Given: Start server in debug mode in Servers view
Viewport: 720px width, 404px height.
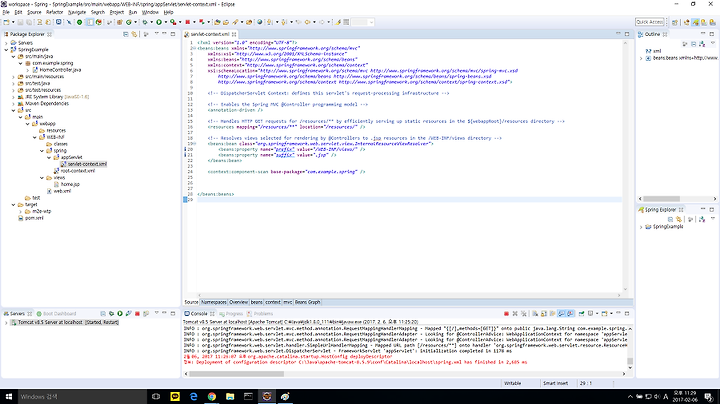Looking at the screenshot, I should [111, 314].
